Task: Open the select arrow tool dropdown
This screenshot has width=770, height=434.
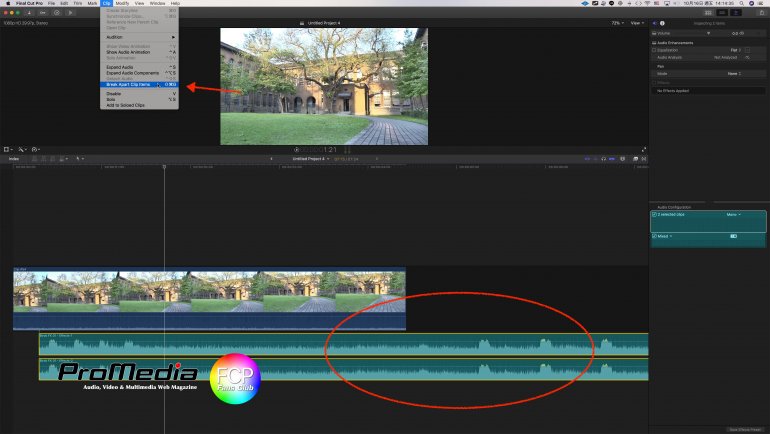Action: pyautogui.click(x=80, y=159)
